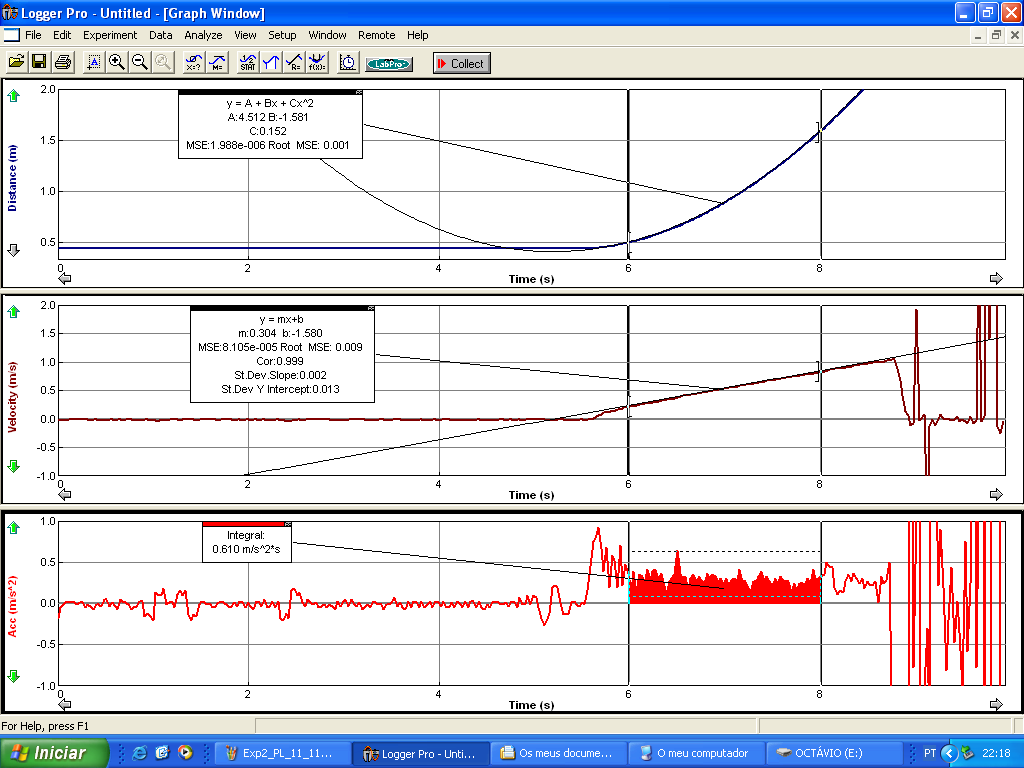Start data collection with Collect button
This screenshot has height=768, width=1024.
(461, 63)
